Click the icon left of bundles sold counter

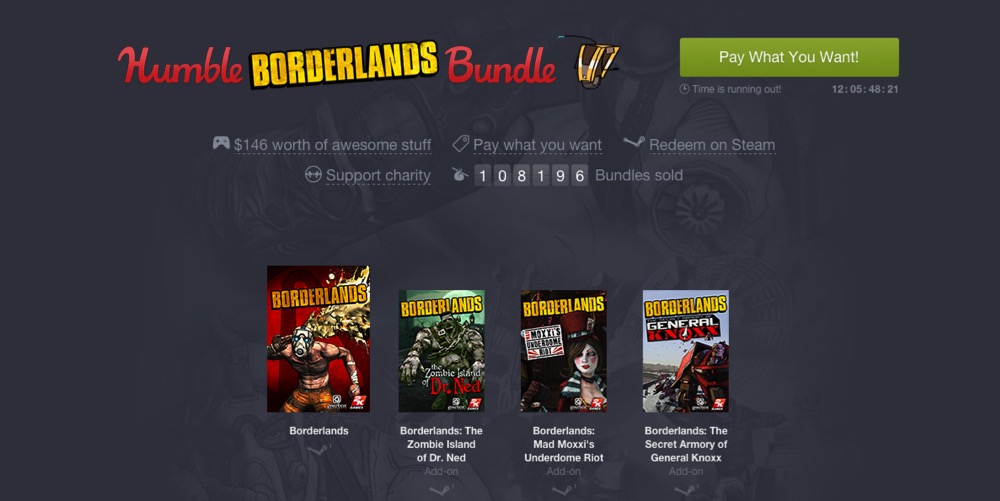click(x=460, y=174)
